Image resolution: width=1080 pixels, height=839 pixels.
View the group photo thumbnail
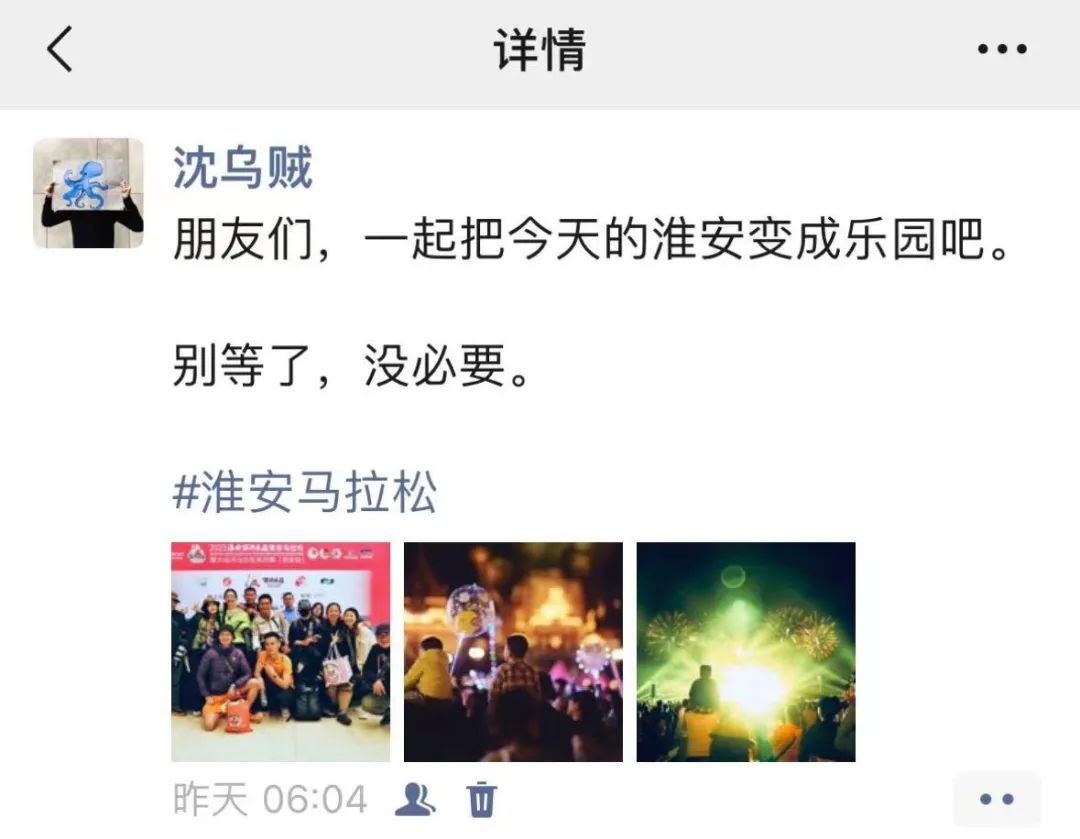(x=280, y=652)
